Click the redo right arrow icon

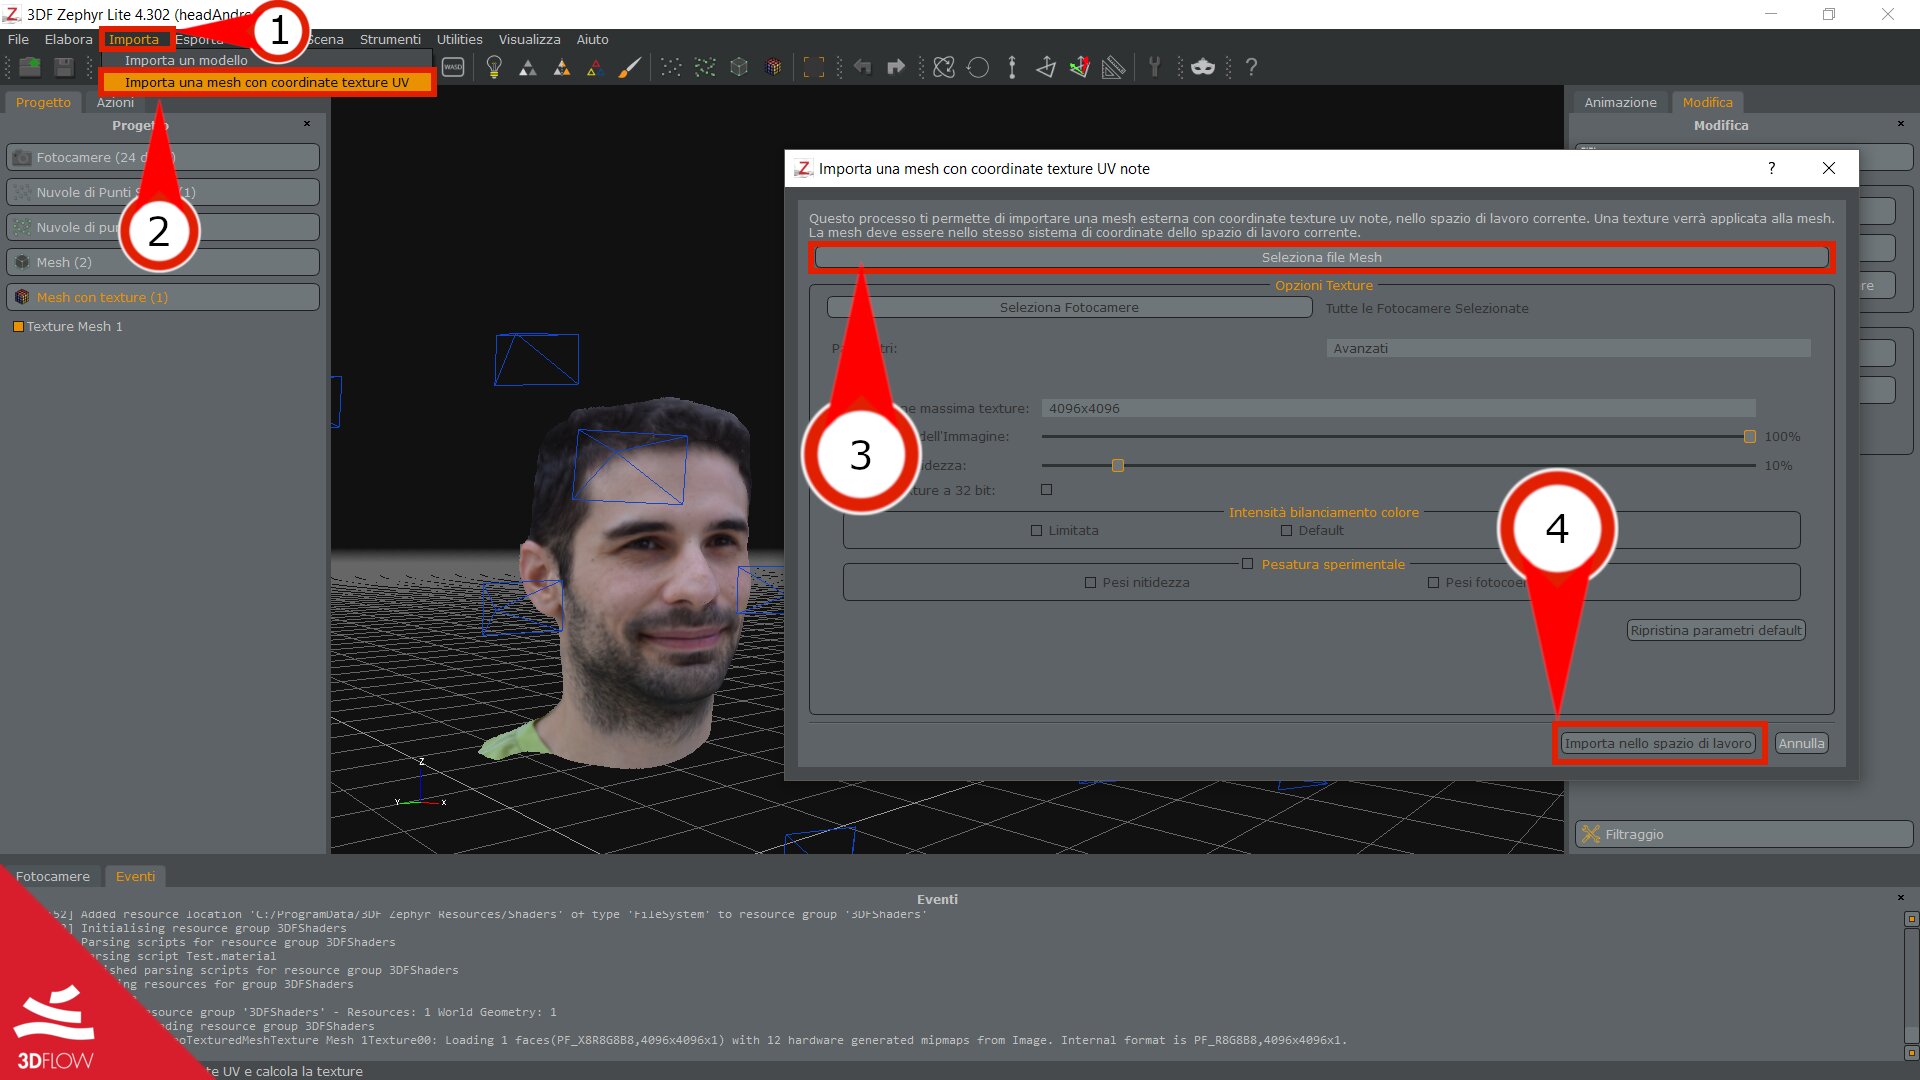(896, 67)
